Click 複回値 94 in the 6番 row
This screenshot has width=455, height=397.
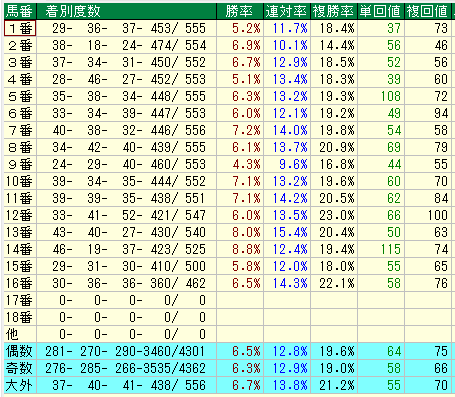tap(441, 113)
